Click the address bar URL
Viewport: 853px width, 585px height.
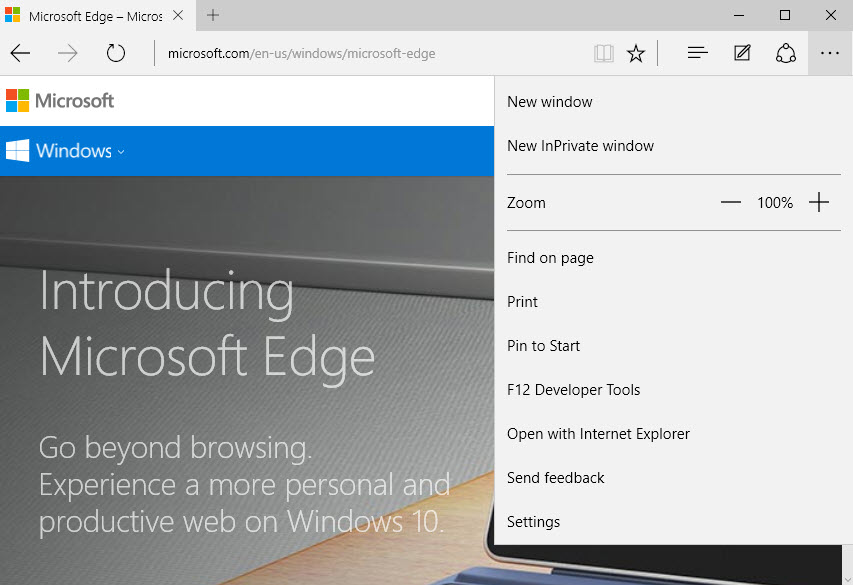pyautogui.click(x=301, y=53)
